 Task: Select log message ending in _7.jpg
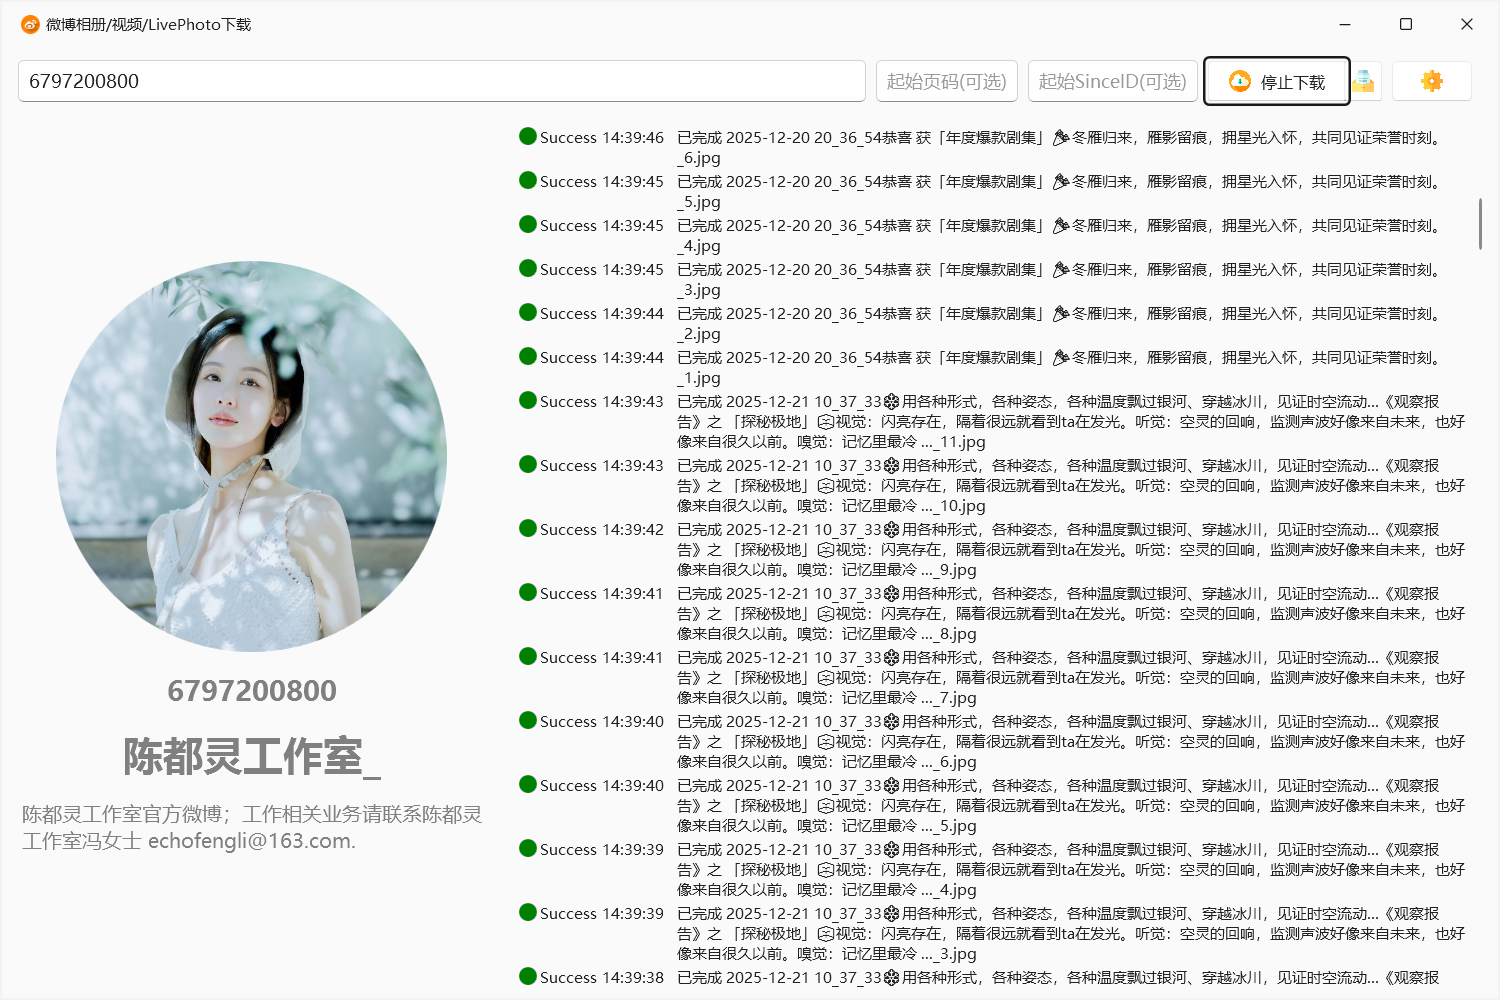tap(1071, 678)
